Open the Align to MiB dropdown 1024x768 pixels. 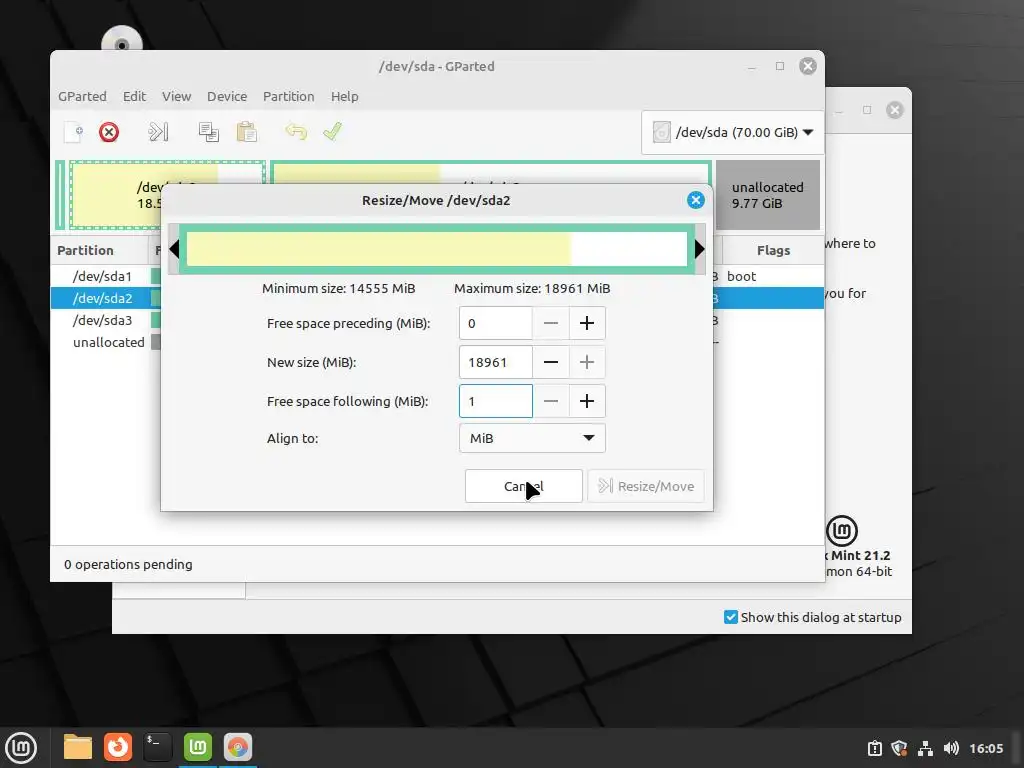tap(532, 438)
